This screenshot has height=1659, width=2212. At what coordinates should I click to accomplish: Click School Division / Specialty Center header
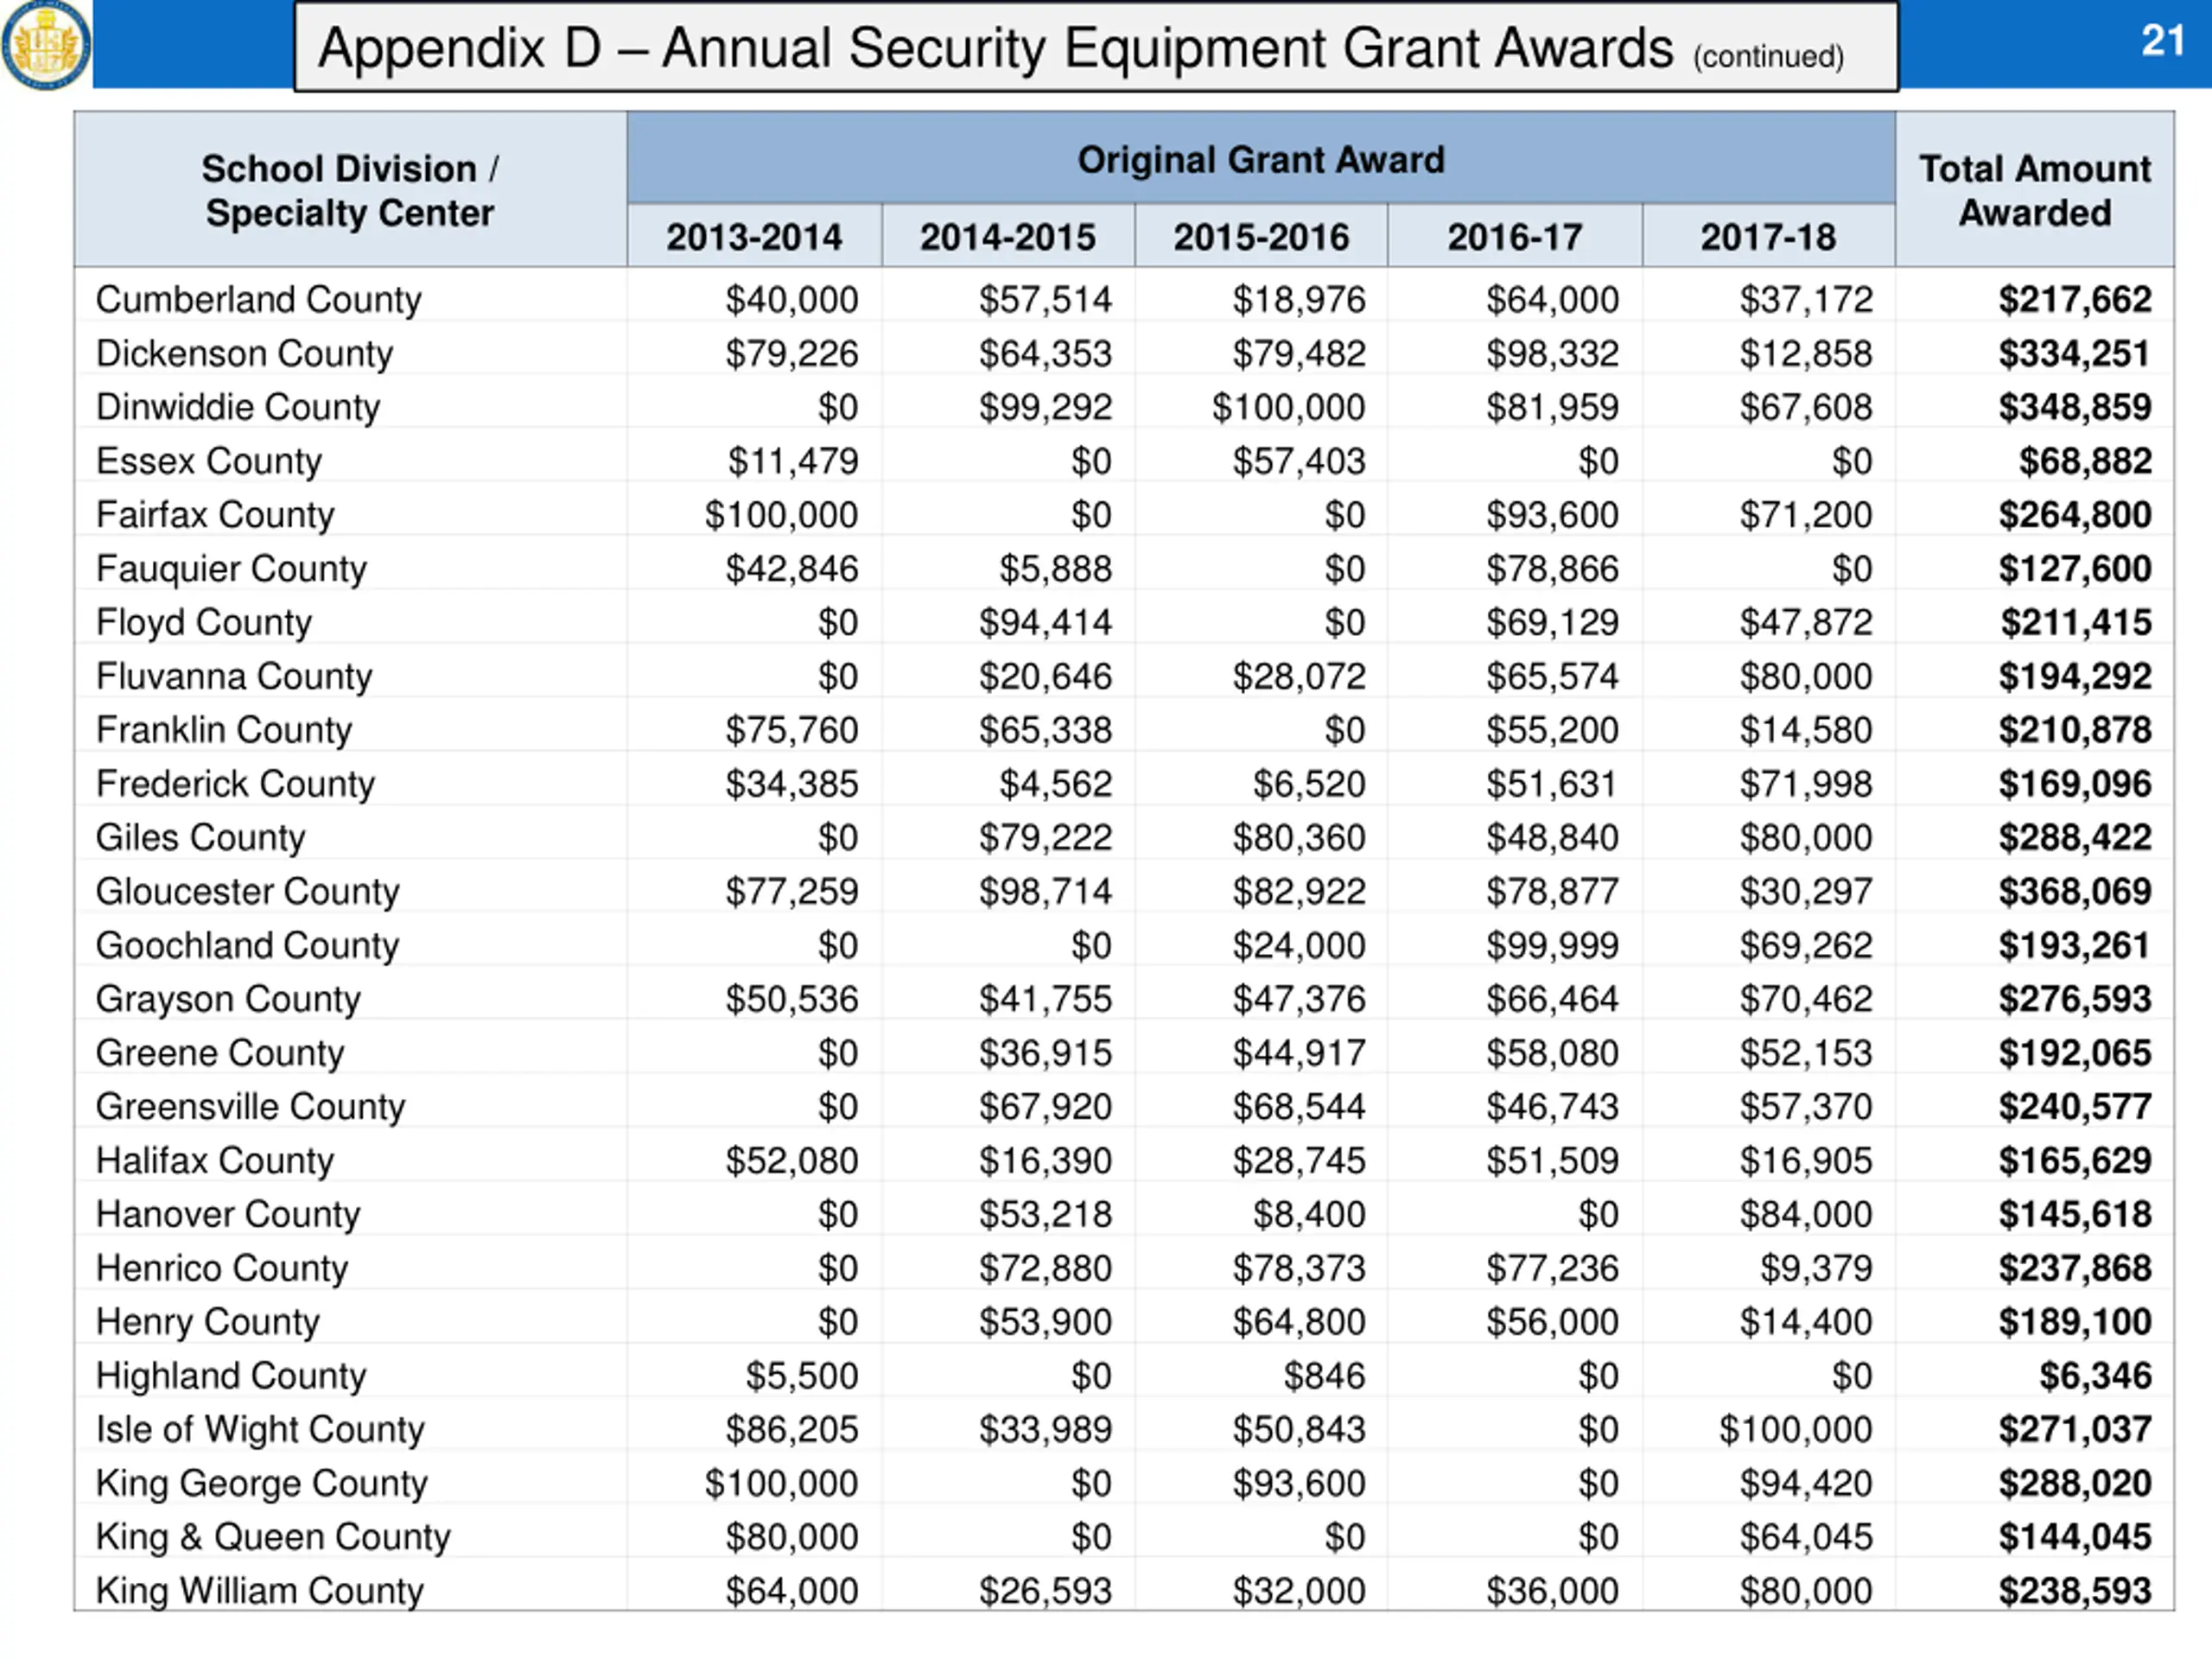click(x=350, y=190)
